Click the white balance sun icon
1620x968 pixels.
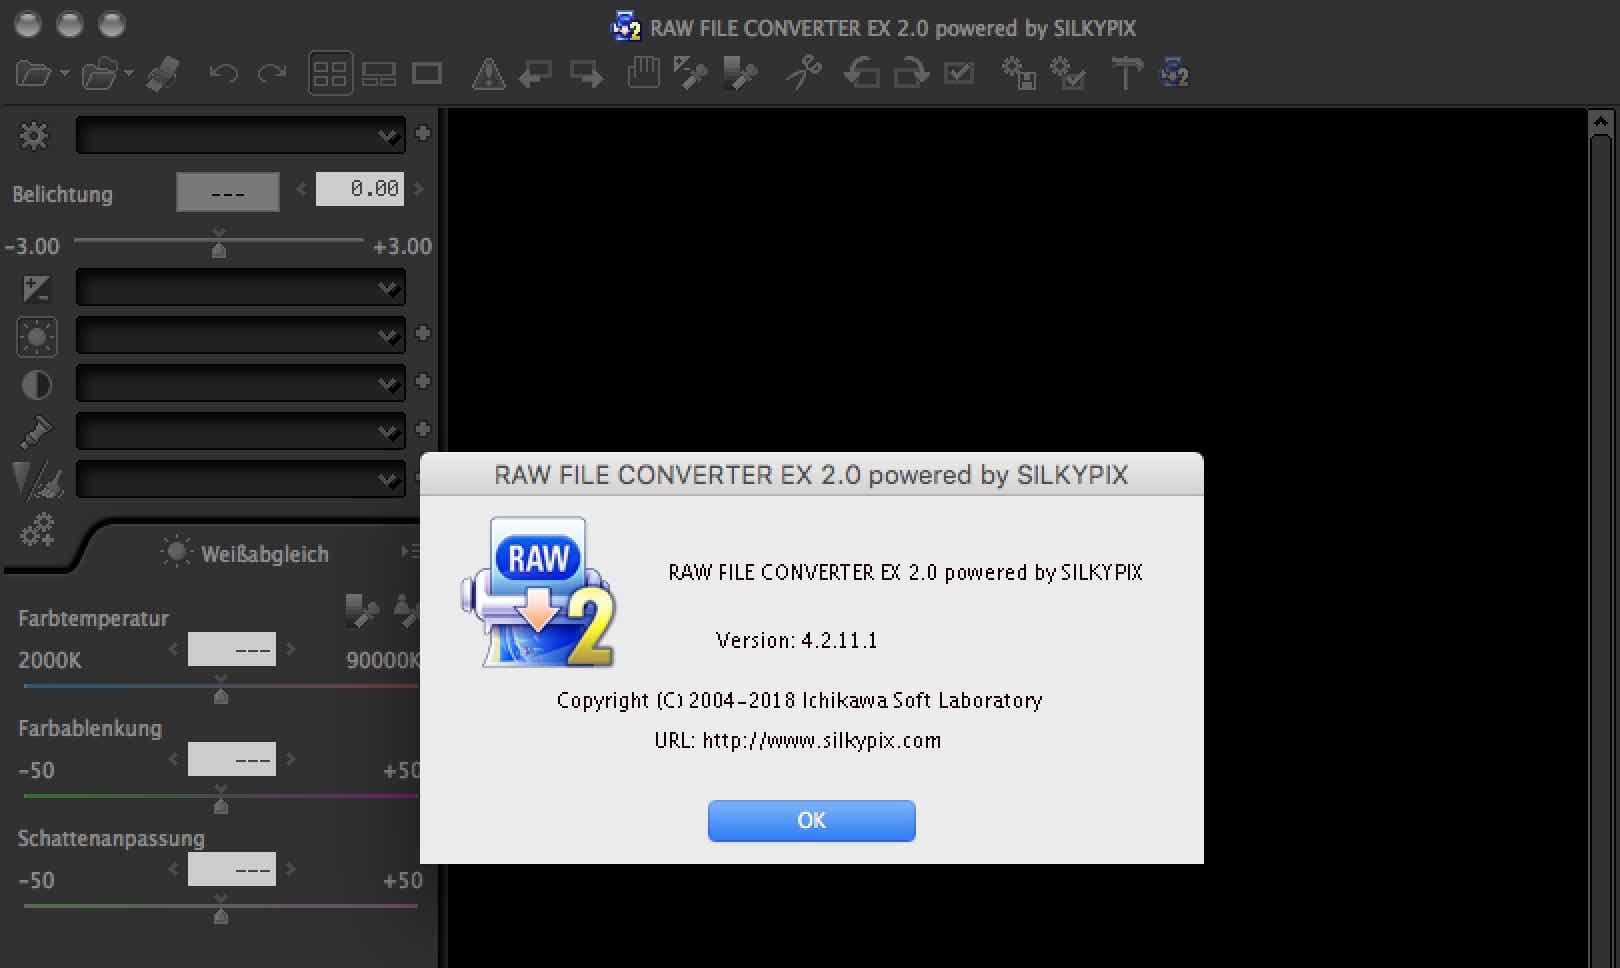tap(37, 337)
